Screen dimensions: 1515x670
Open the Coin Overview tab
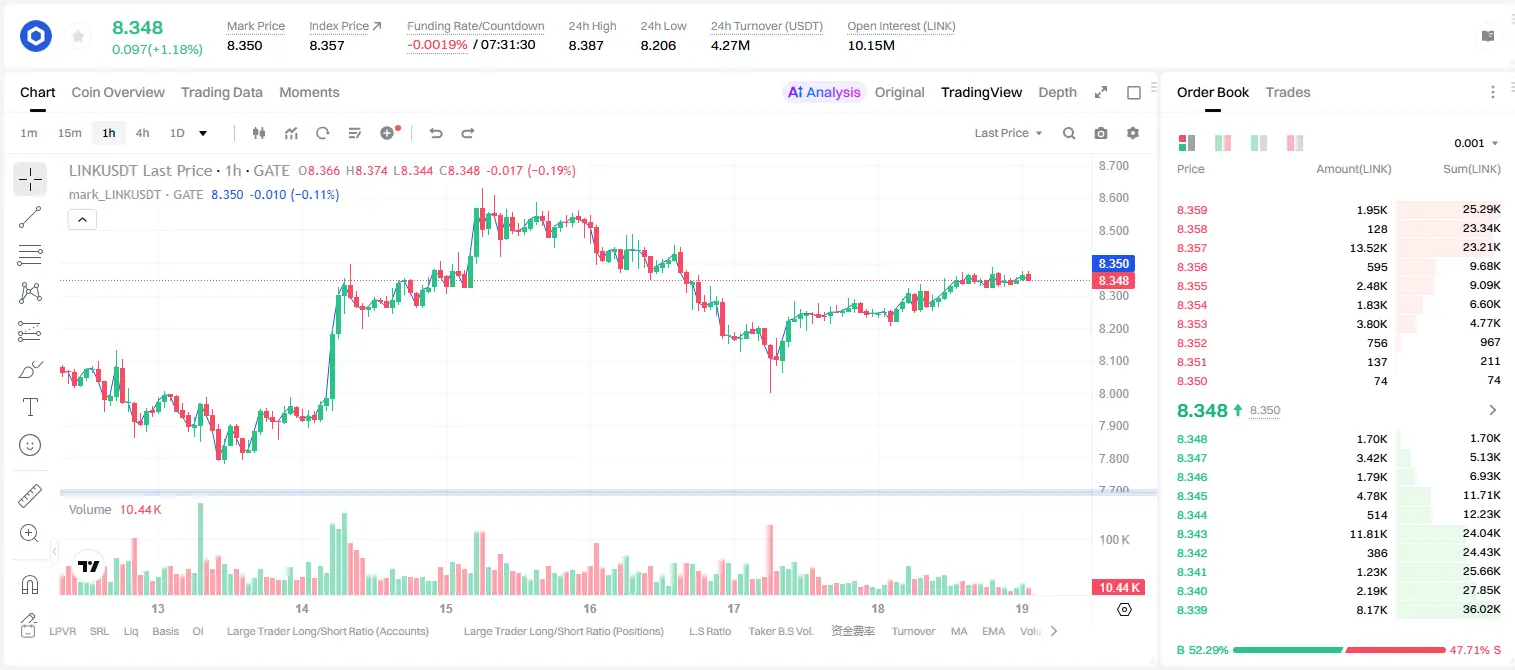point(118,92)
